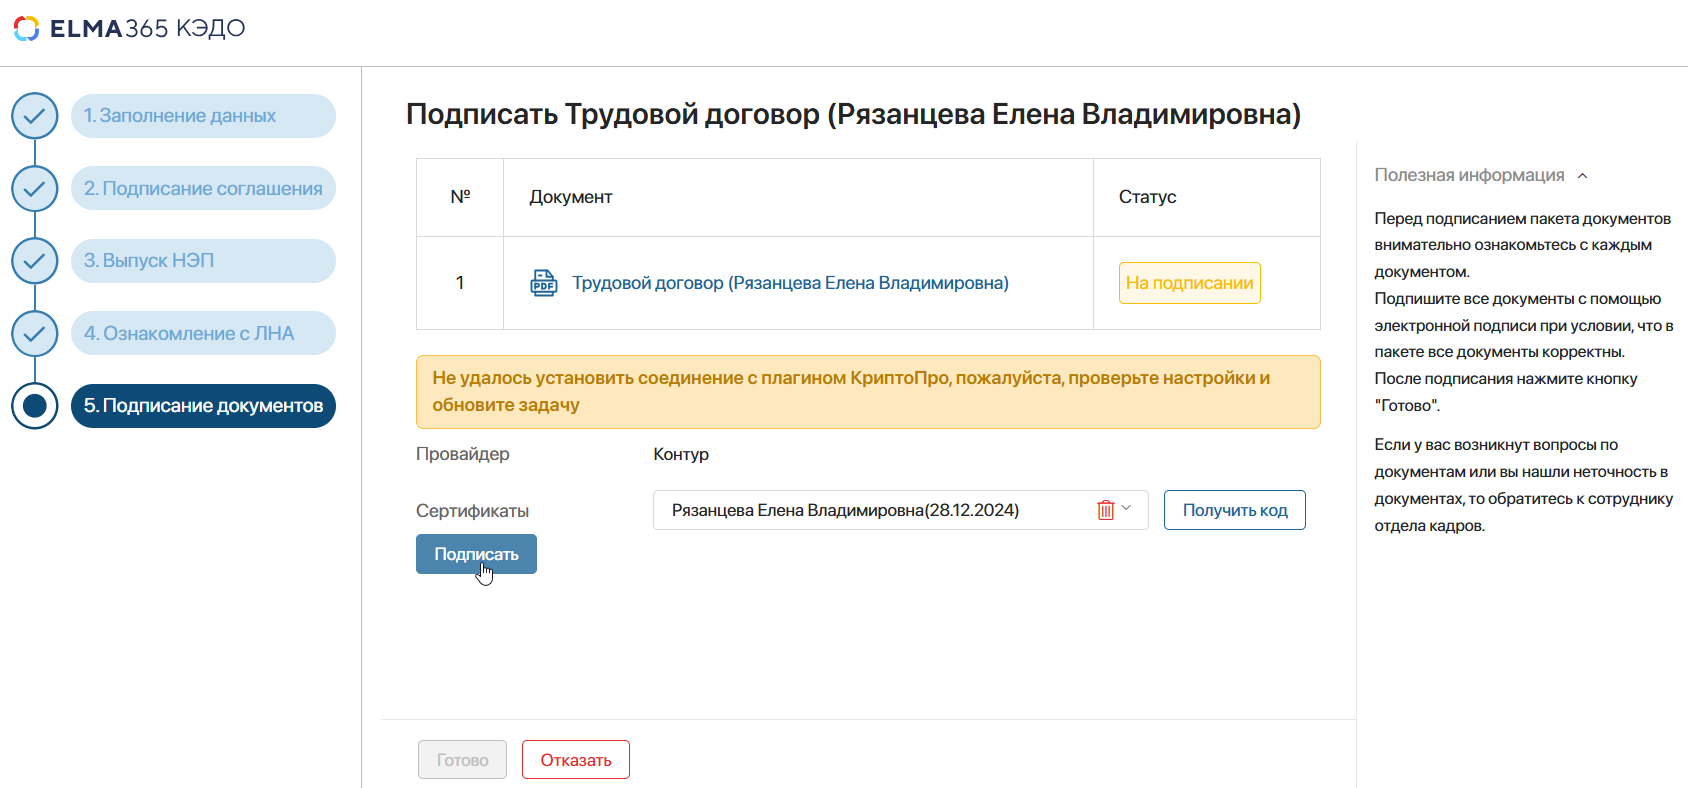Click the Документ column header
The image size is (1688, 788).
click(571, 197)
